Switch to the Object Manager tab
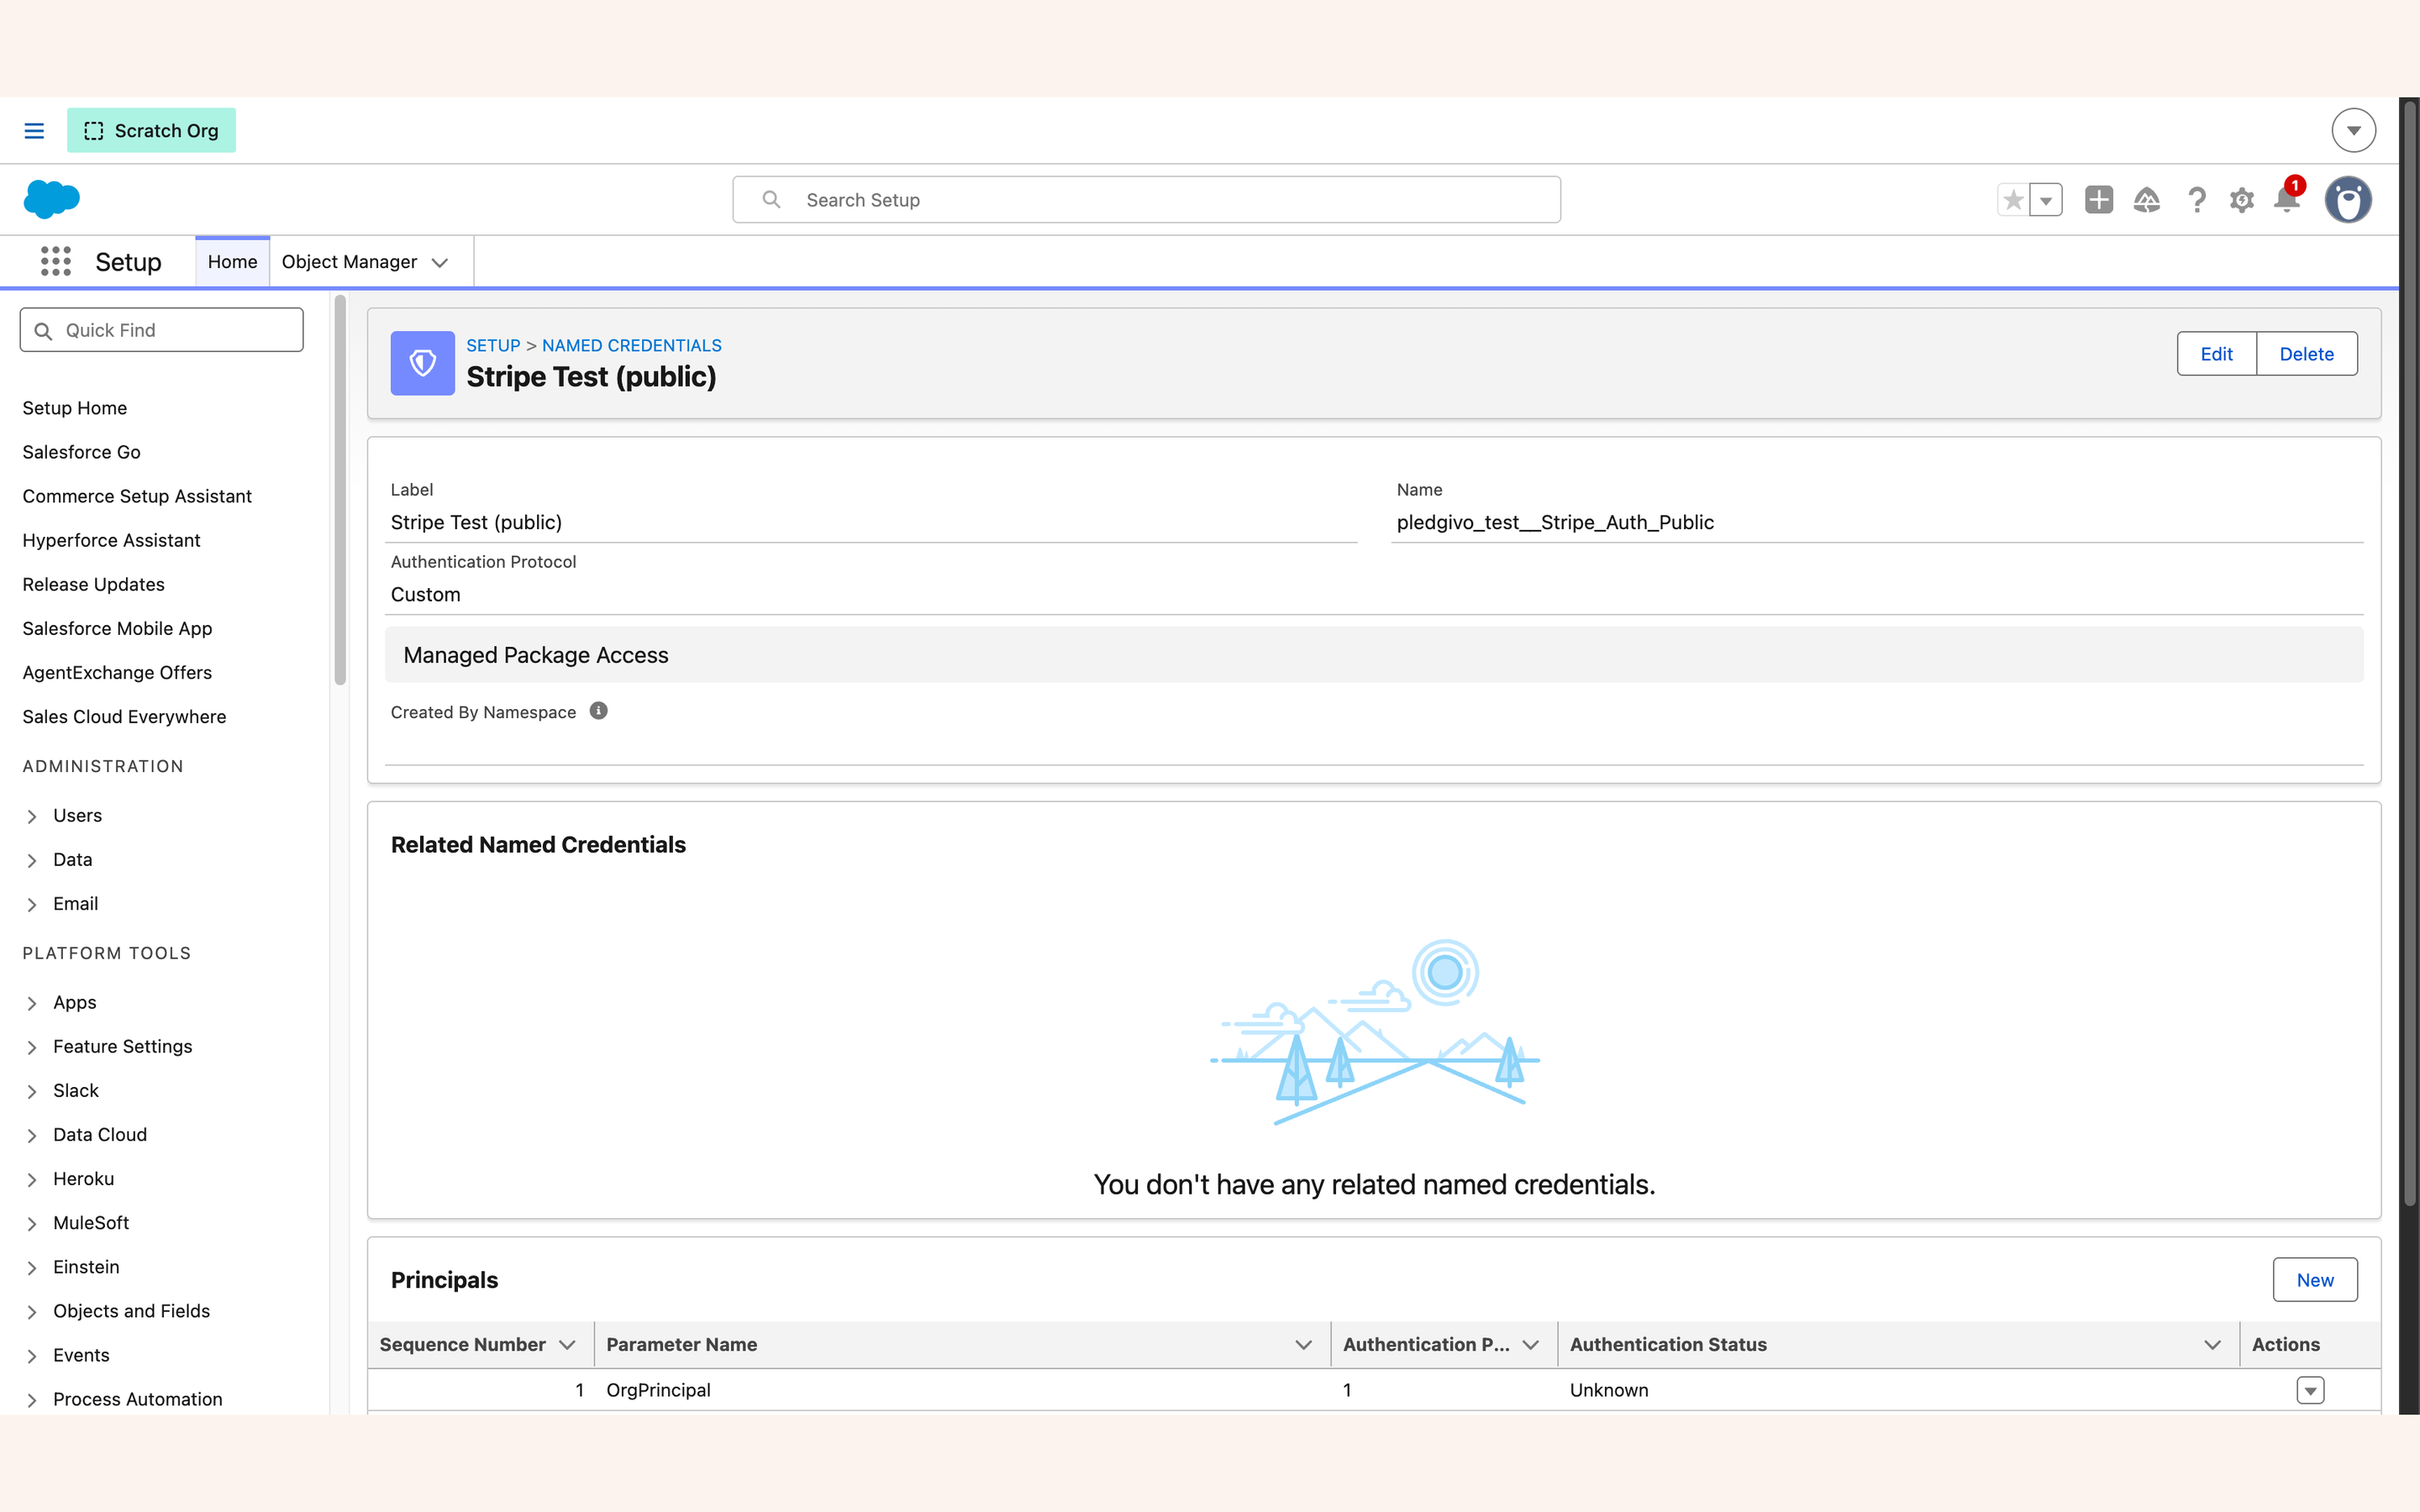The height and width of the screenshot is (1512, 2420). [x=349, y=261]
